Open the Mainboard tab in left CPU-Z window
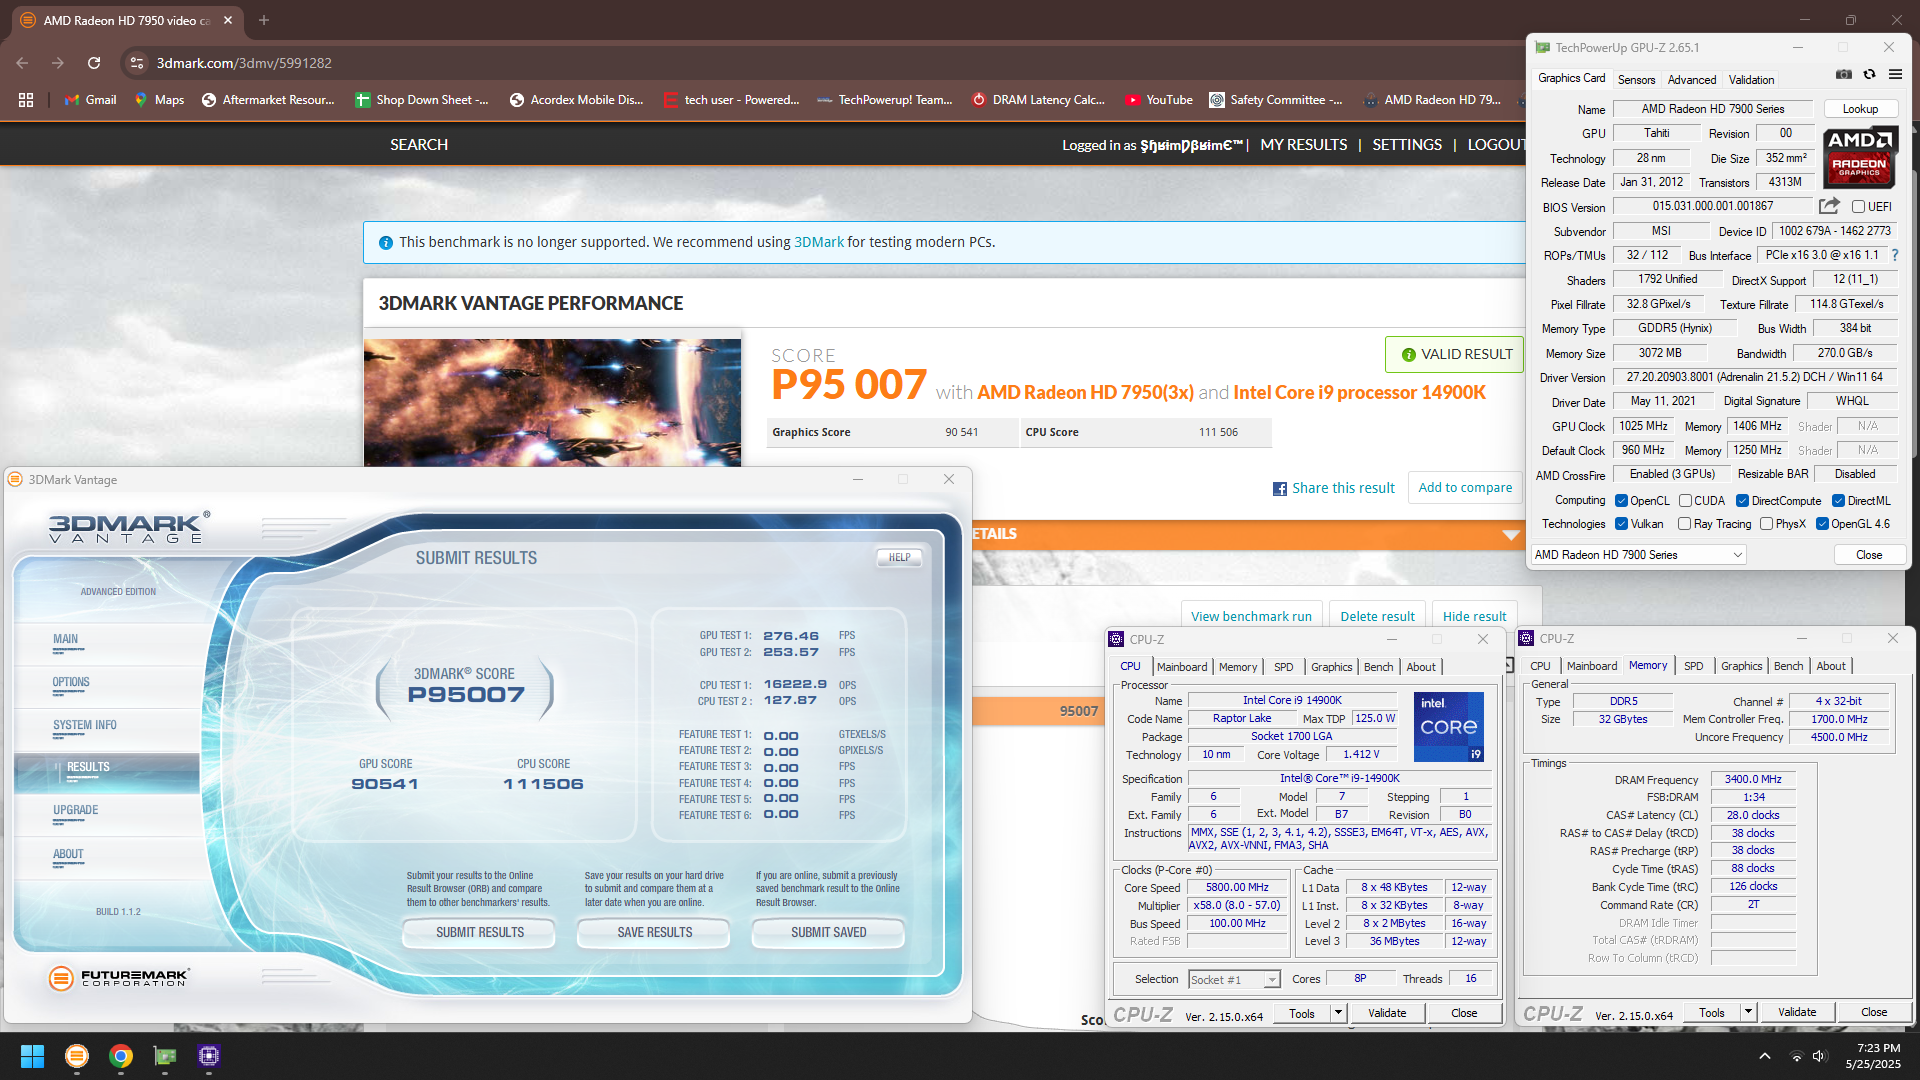Viewport: 1920px width, 1080px height. [x=1182, y=667]
